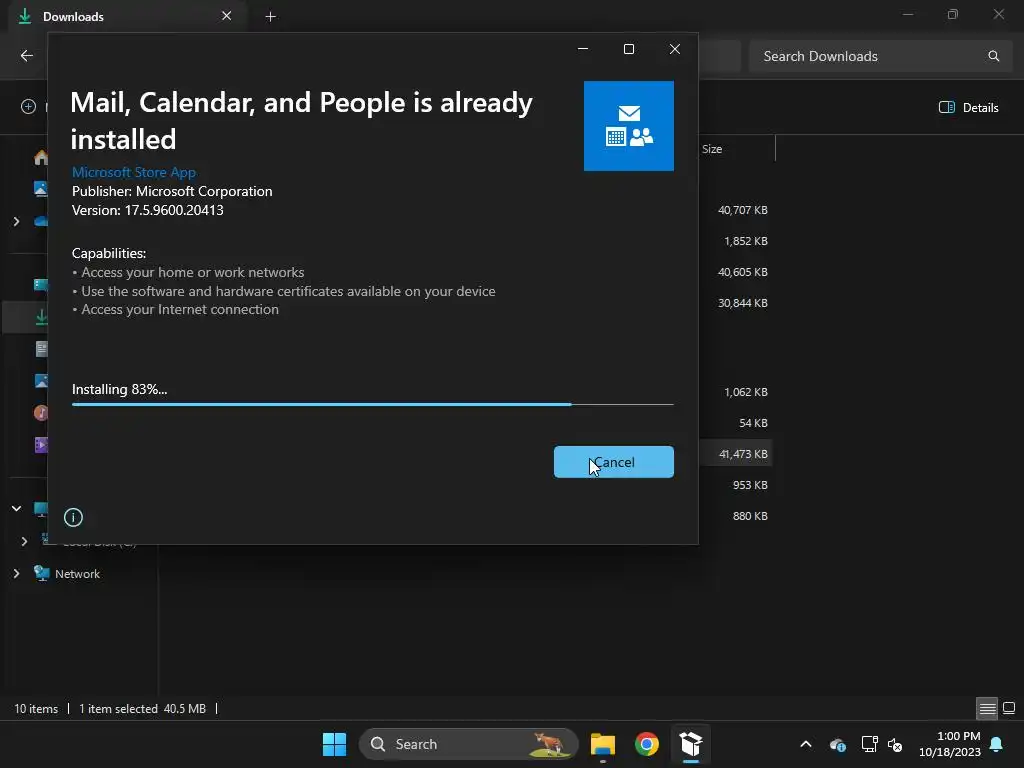Image resolution: width=1024 pixels, height=768 pixels.
Task: Click the Mail, Calendar, and People app logo
Action: tap(628, 126)
